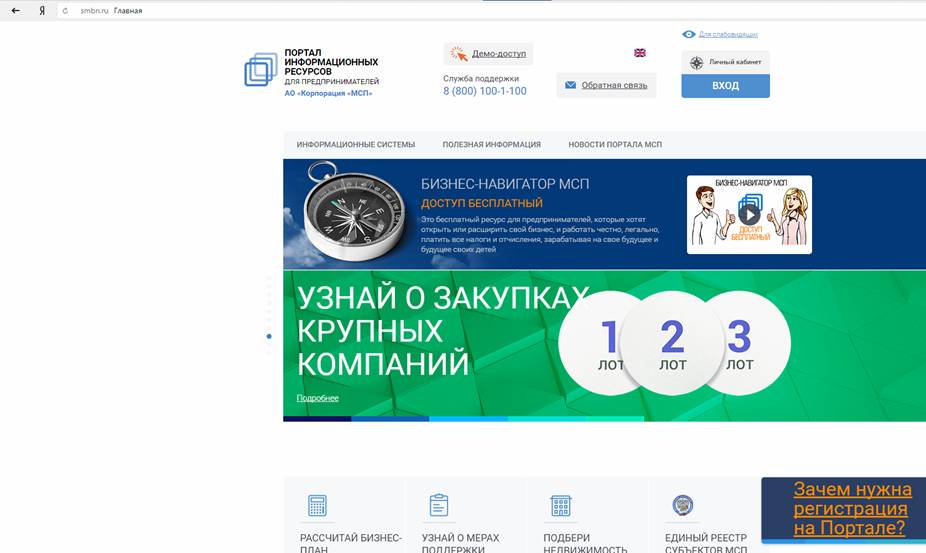Open the Обратная связь link
The width and height of the screenshot is (926, 553).
(614, 85)
